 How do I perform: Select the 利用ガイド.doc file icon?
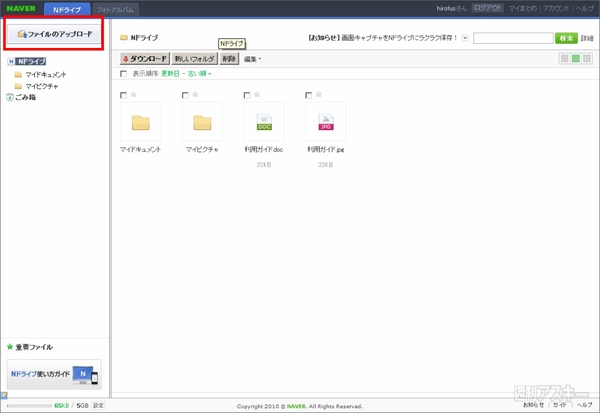(x=264, y=122)
